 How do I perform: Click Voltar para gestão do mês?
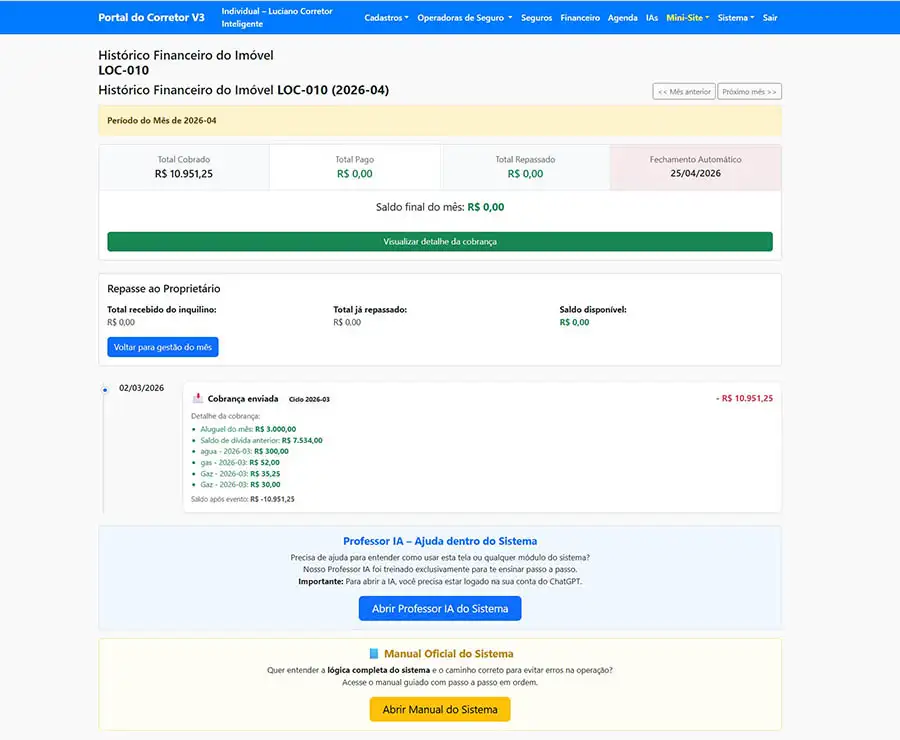(x=162, y=347)
